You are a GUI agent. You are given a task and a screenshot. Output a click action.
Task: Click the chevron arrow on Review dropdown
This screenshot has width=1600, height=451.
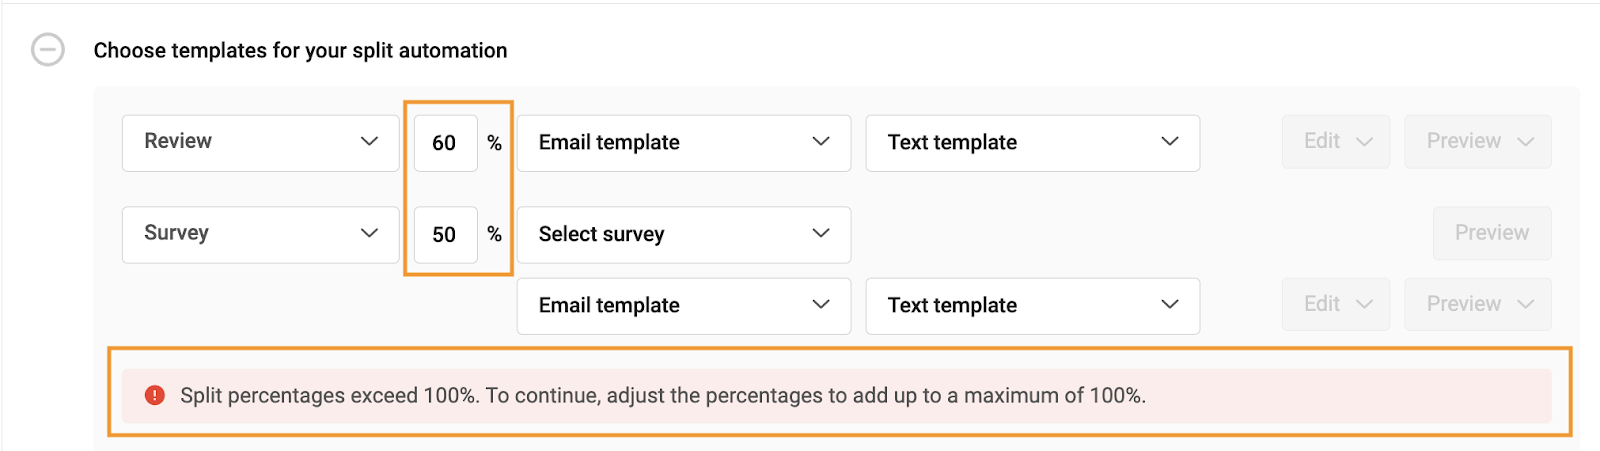click(x=369, y=141)
